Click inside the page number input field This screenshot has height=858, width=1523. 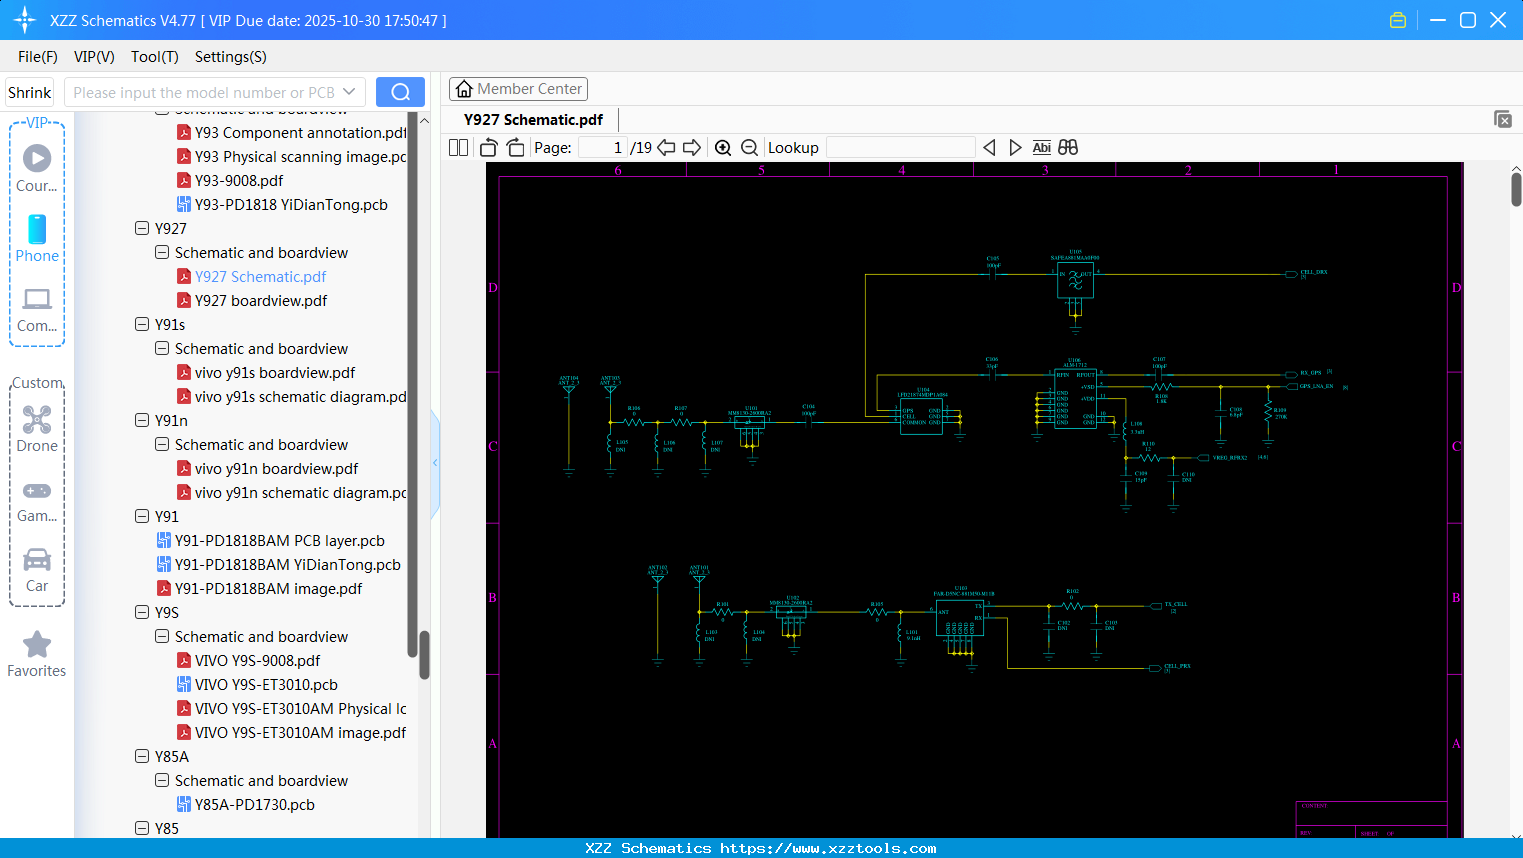click(x=604, y=147)
